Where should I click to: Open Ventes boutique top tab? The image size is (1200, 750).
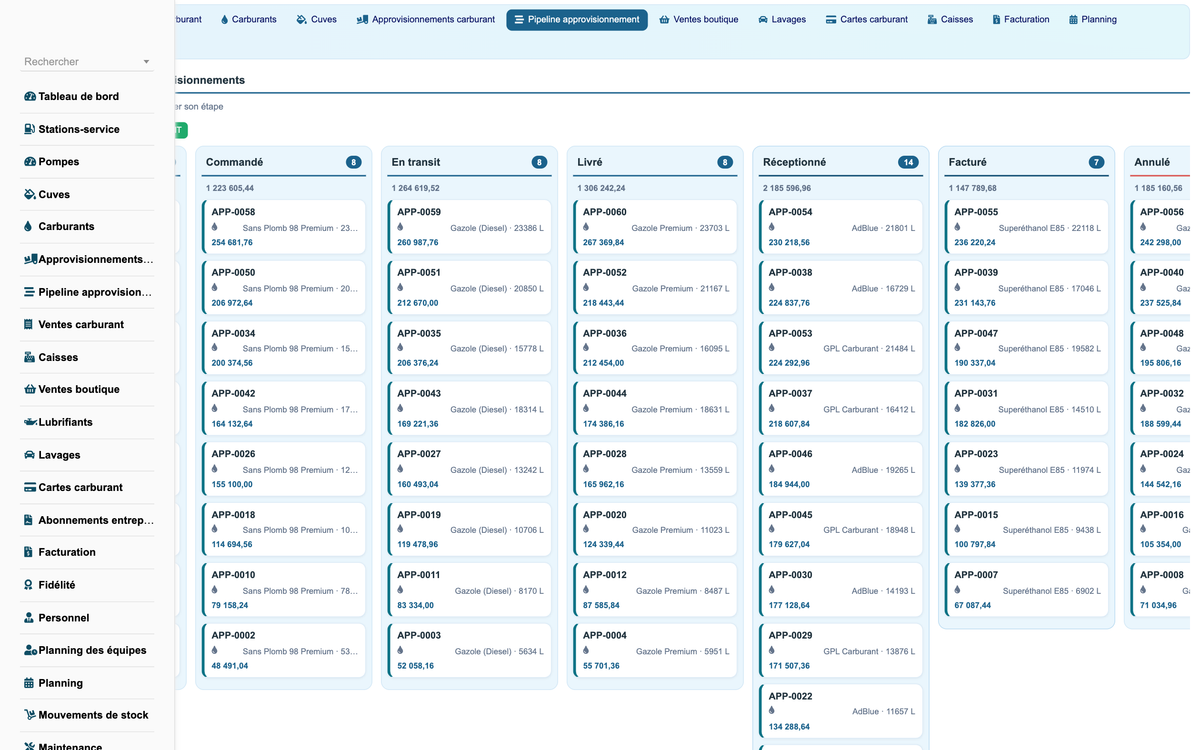pyautogui.click(x=699, y=20)
